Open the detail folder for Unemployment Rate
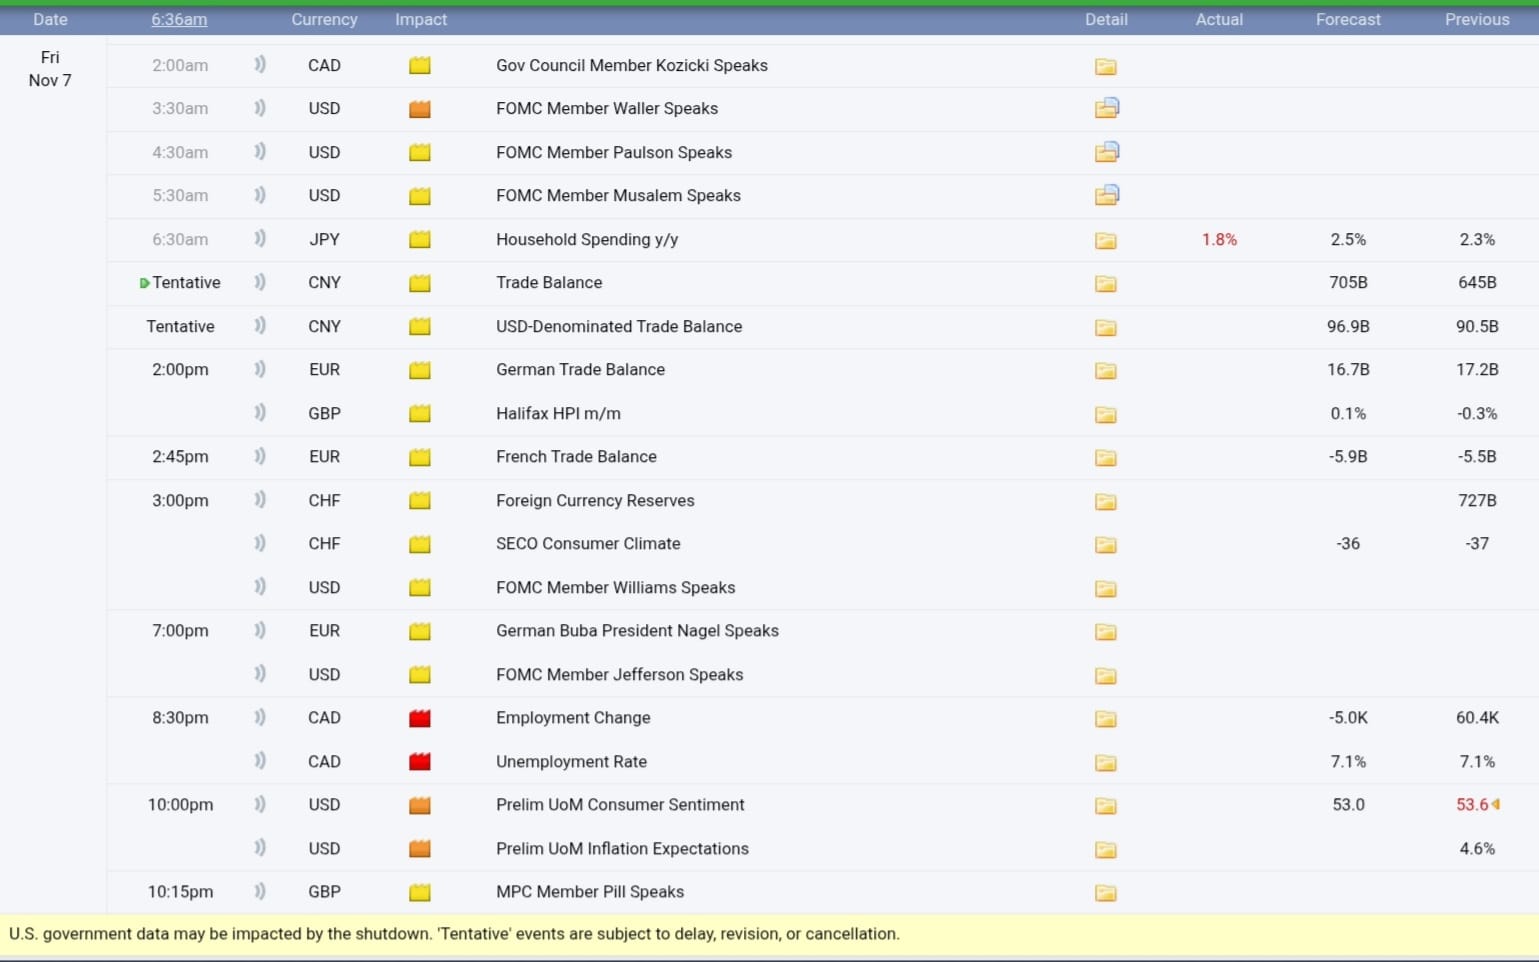Viewport: 1539px width, 962px height. tap(1105, 762)
